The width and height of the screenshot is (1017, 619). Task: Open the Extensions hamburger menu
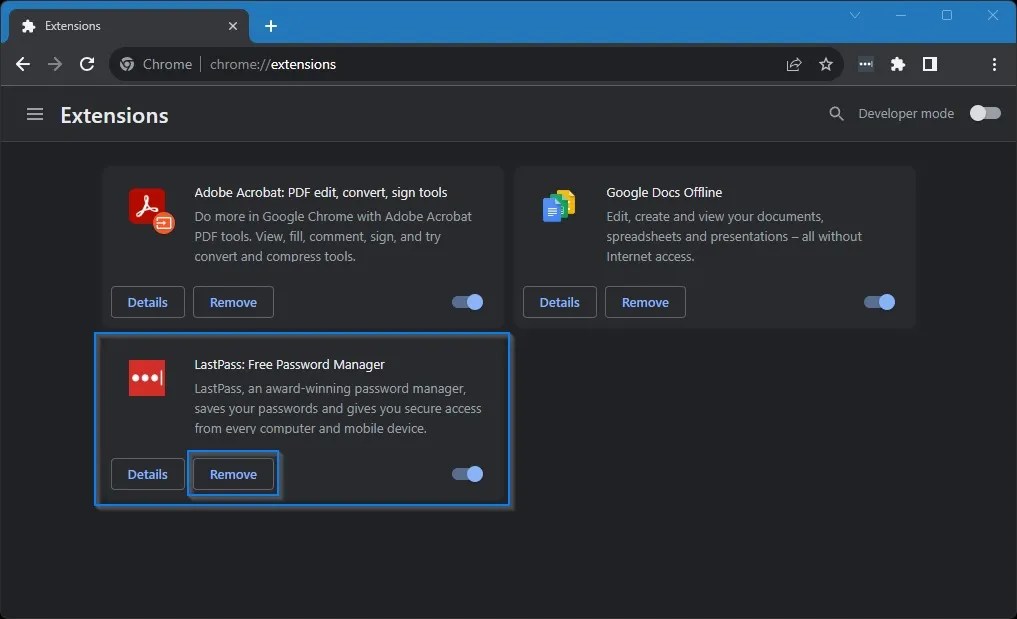35,114
